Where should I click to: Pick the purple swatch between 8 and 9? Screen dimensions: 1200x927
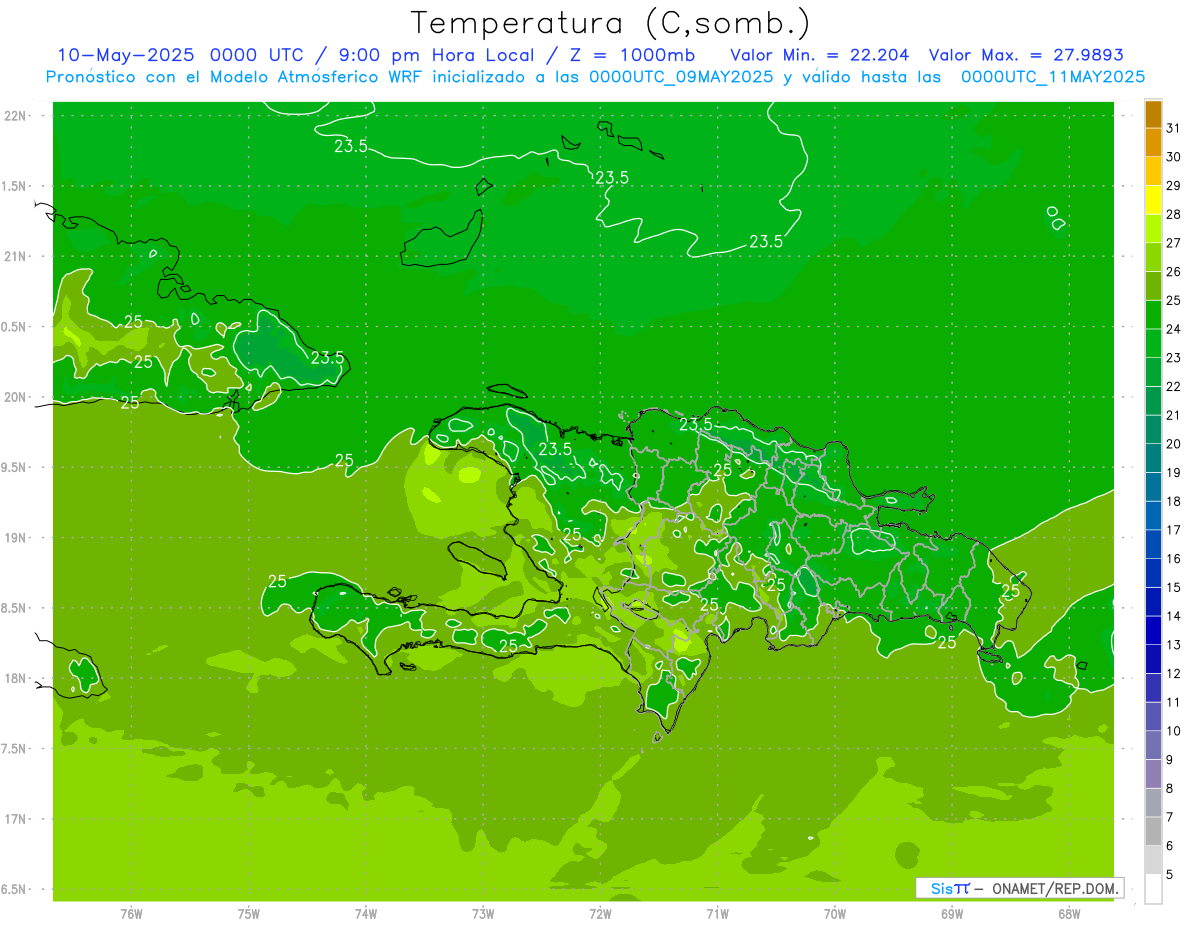coord(1153,773)
